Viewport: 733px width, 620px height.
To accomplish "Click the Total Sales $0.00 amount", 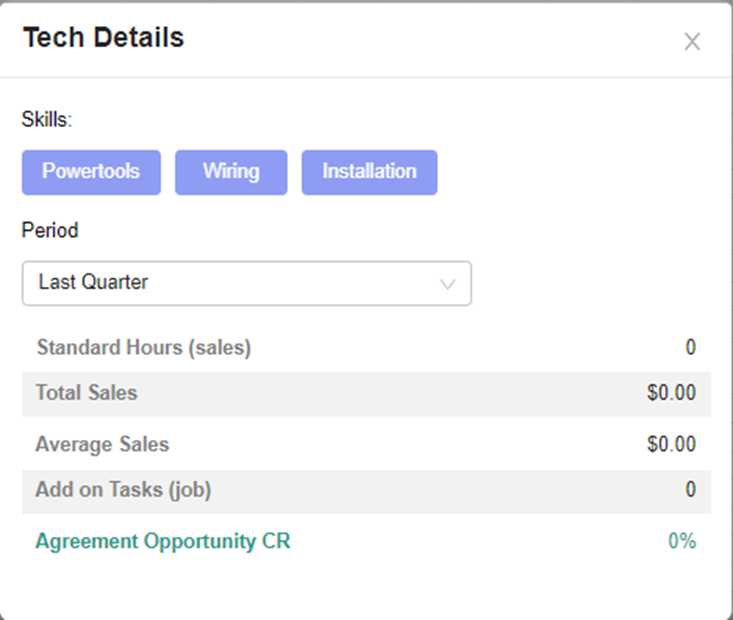I will click(671, 393).
